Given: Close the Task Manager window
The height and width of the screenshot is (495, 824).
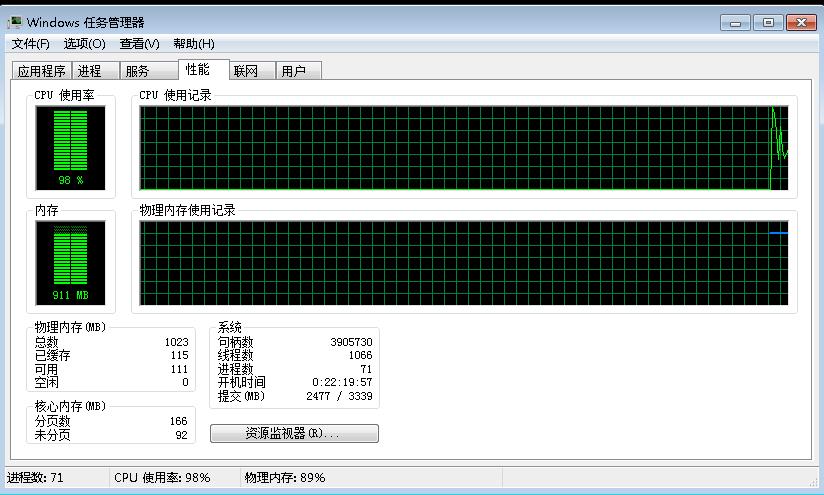Looking at the screenshot, I should 801,23.
